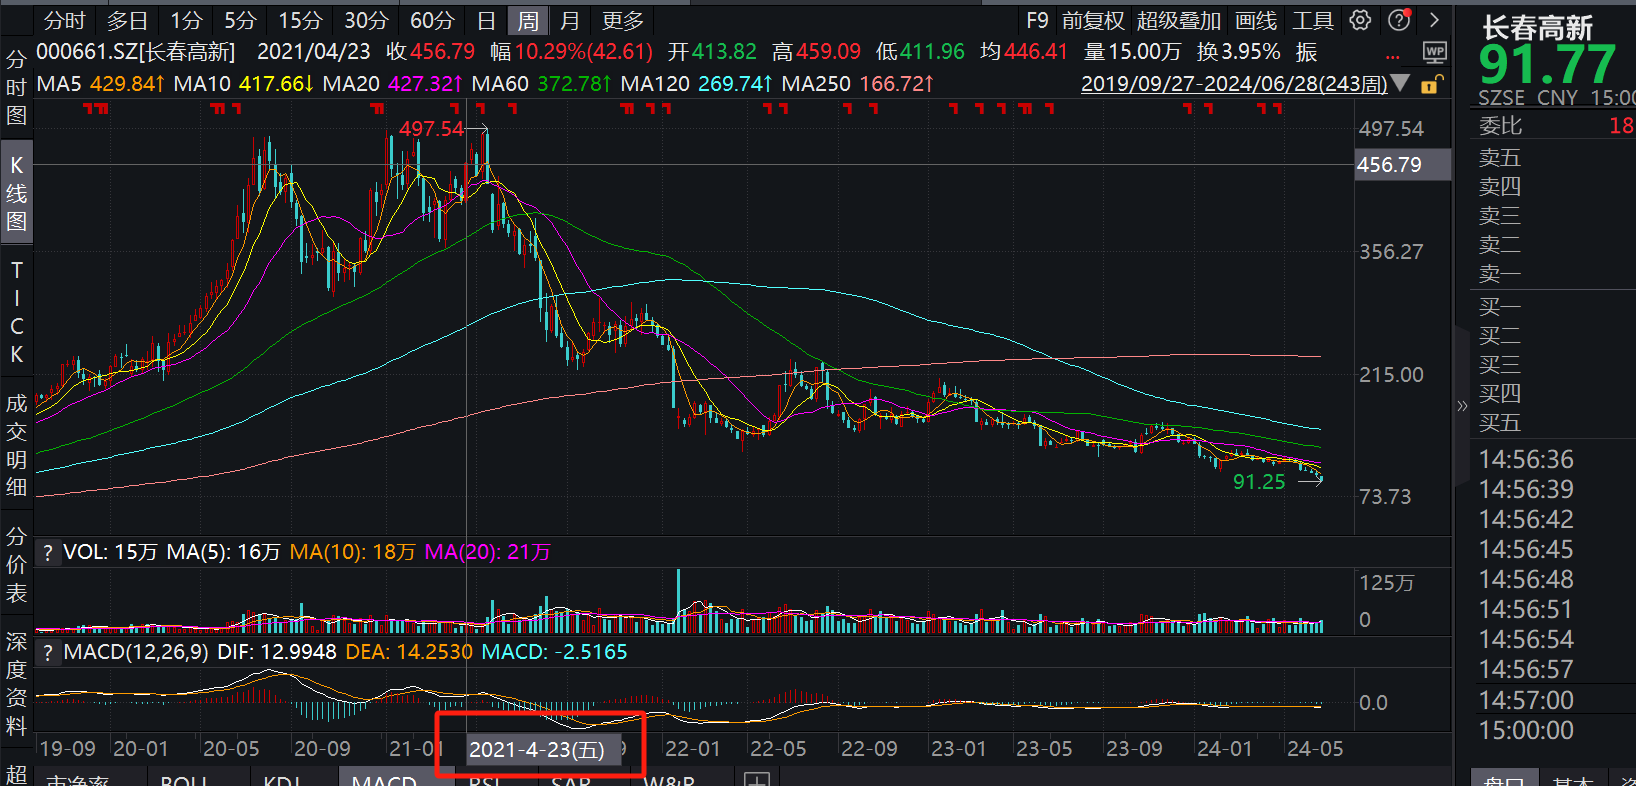Switch to 多日 period tab
Viewport: 1636px width, 786px height.
click(x=127, y=20)
